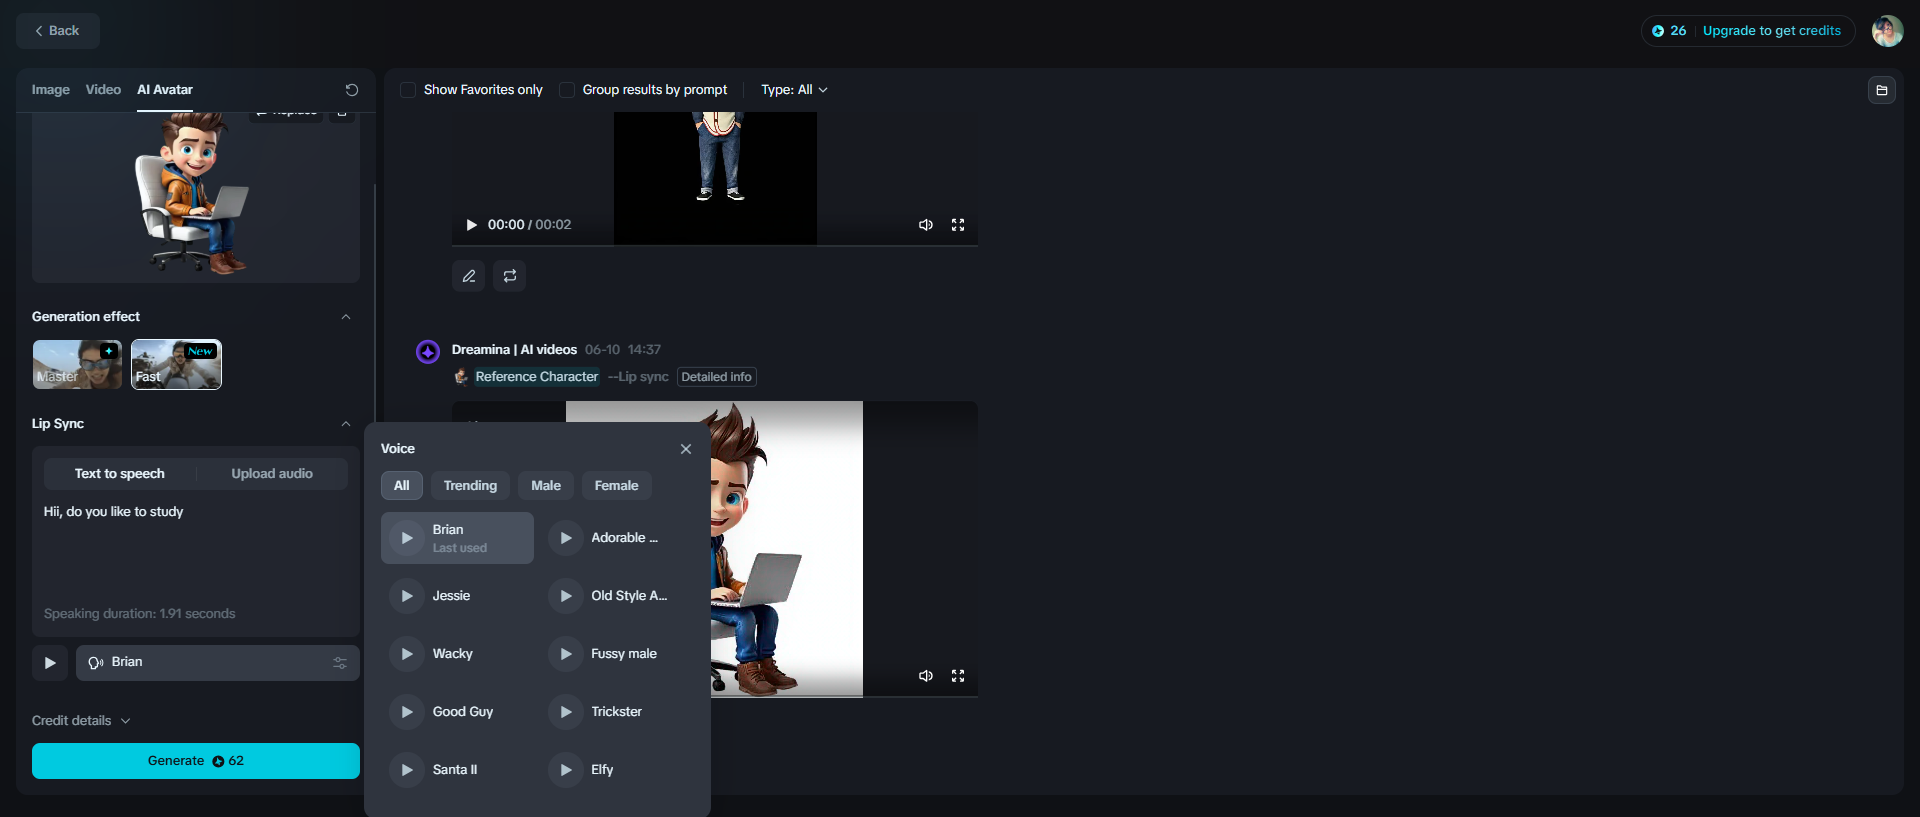Image resolution: width=1920 pixels, height=817 pixels.
Task: Select the Master generation effect
Action: (x=77, y=364)
